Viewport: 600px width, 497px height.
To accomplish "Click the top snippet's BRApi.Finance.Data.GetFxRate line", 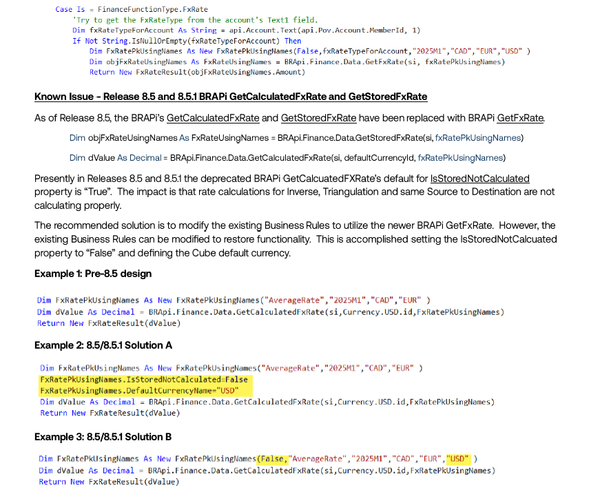I will 297,62.
